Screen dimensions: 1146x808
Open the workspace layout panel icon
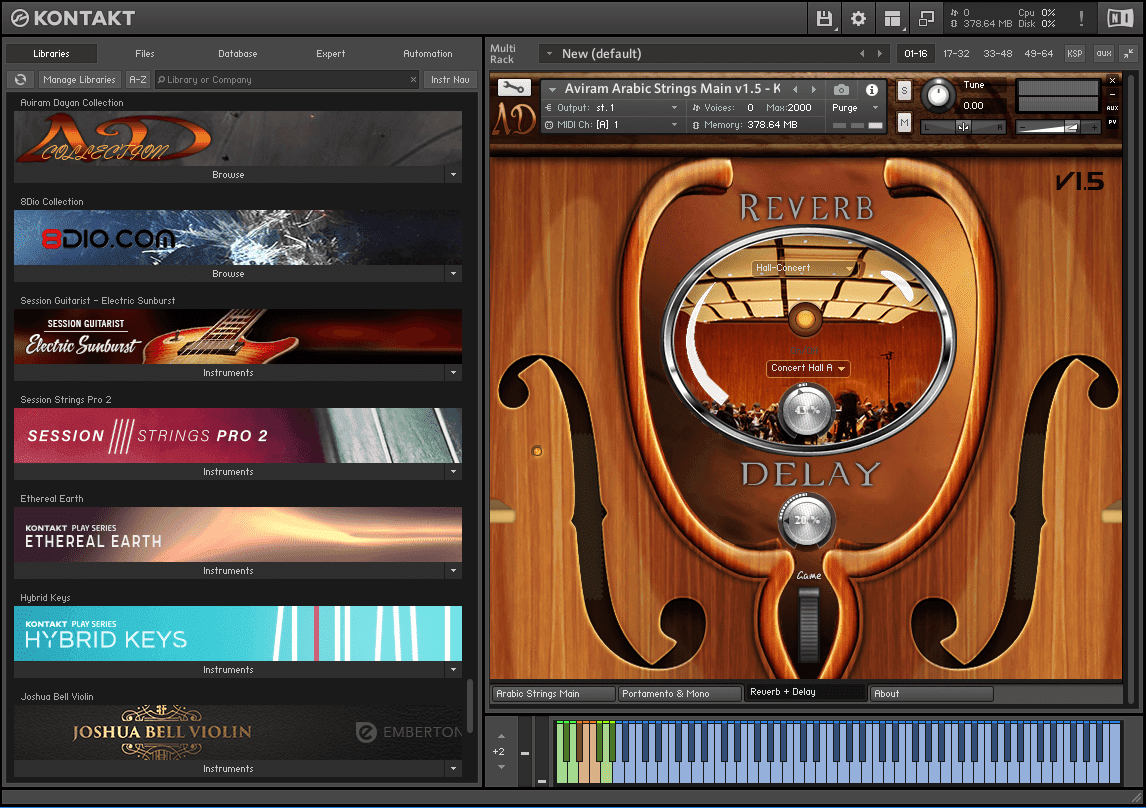[x=892, y=18]
